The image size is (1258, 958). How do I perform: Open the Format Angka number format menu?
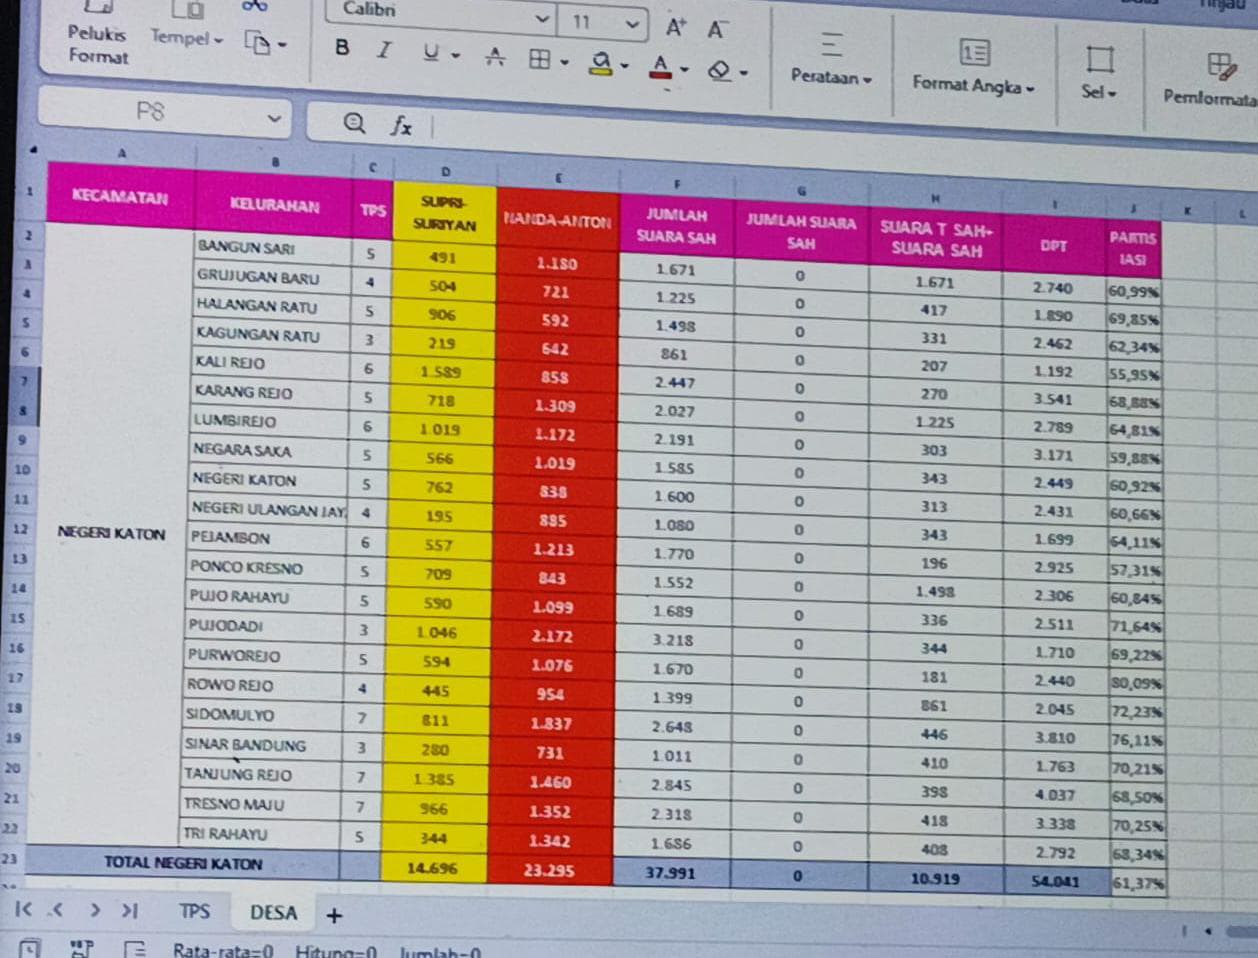click(973, 68)
